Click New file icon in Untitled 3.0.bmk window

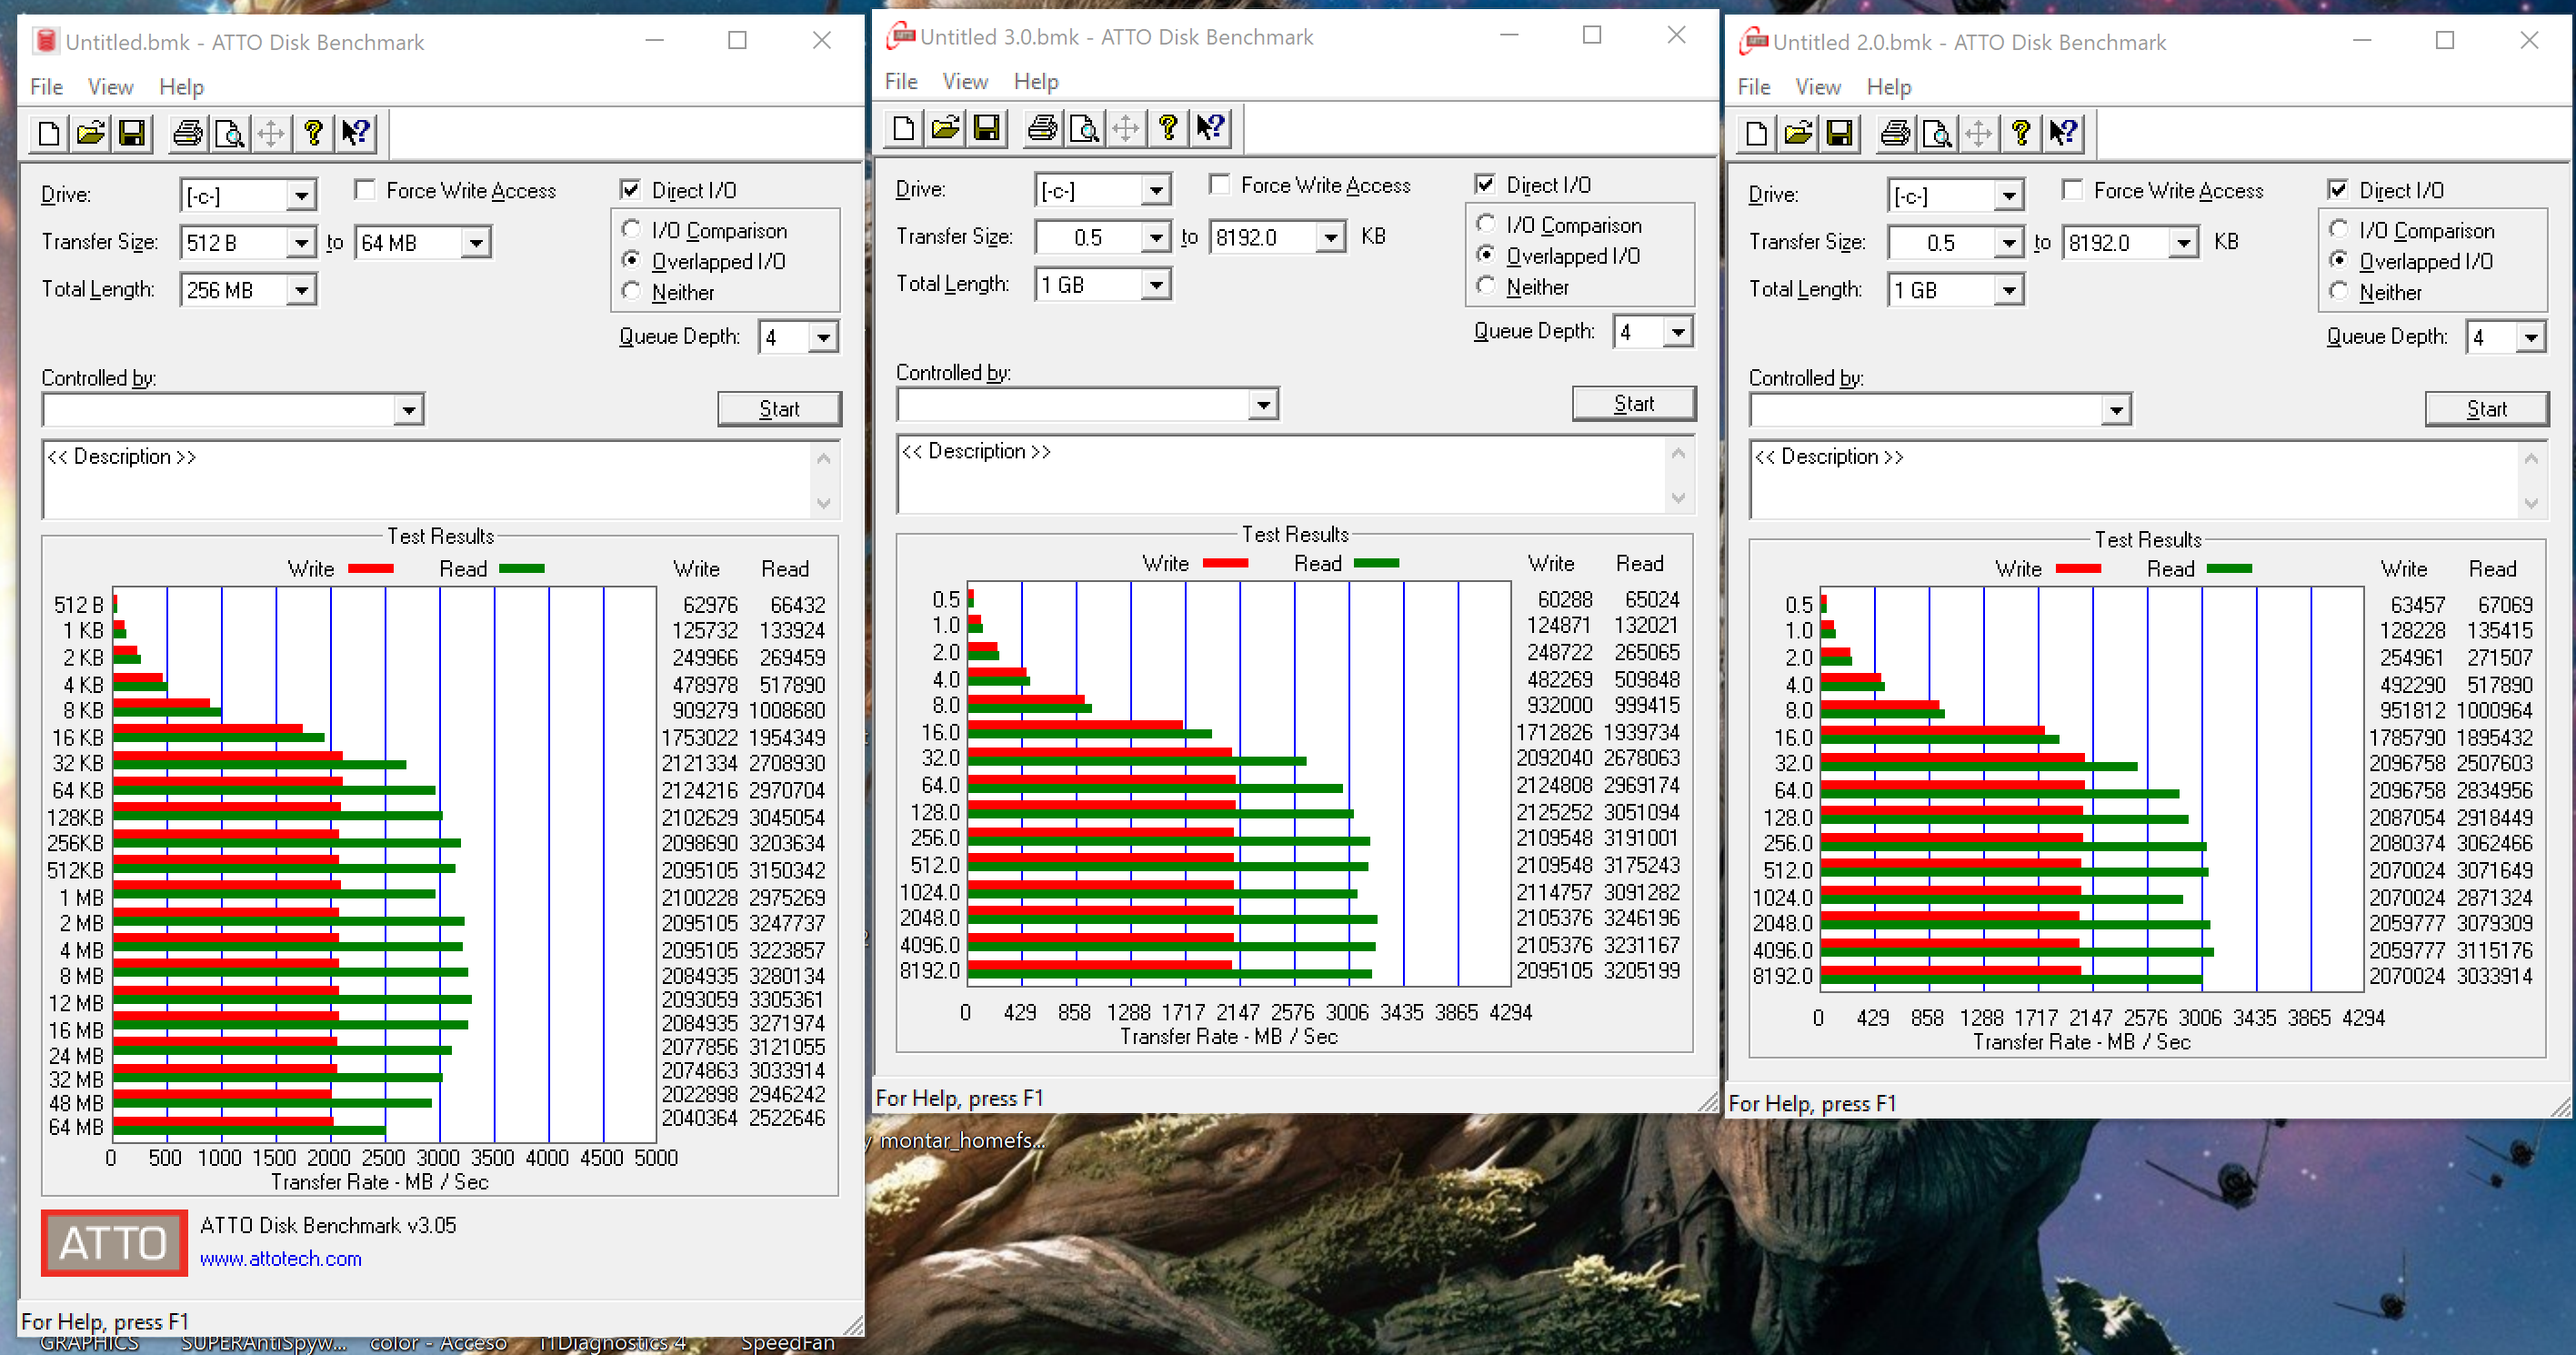(x=904, y=128)
